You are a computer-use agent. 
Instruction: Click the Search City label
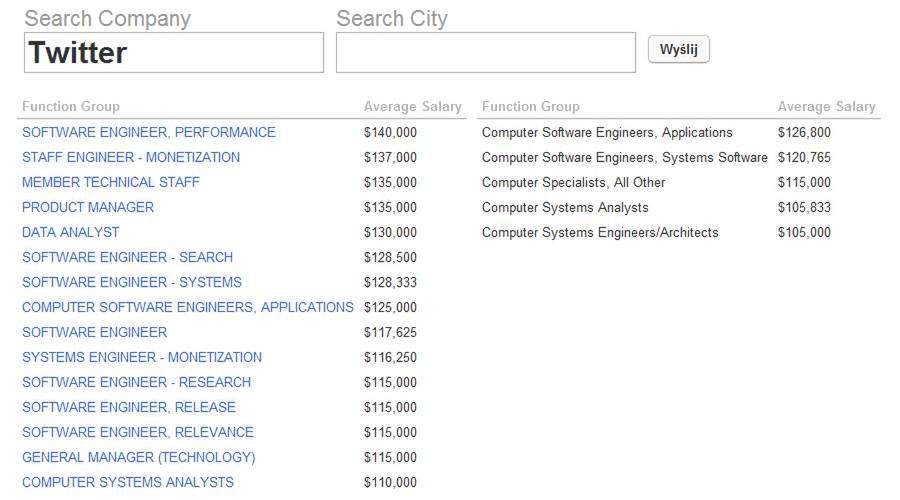coord(391,19)
